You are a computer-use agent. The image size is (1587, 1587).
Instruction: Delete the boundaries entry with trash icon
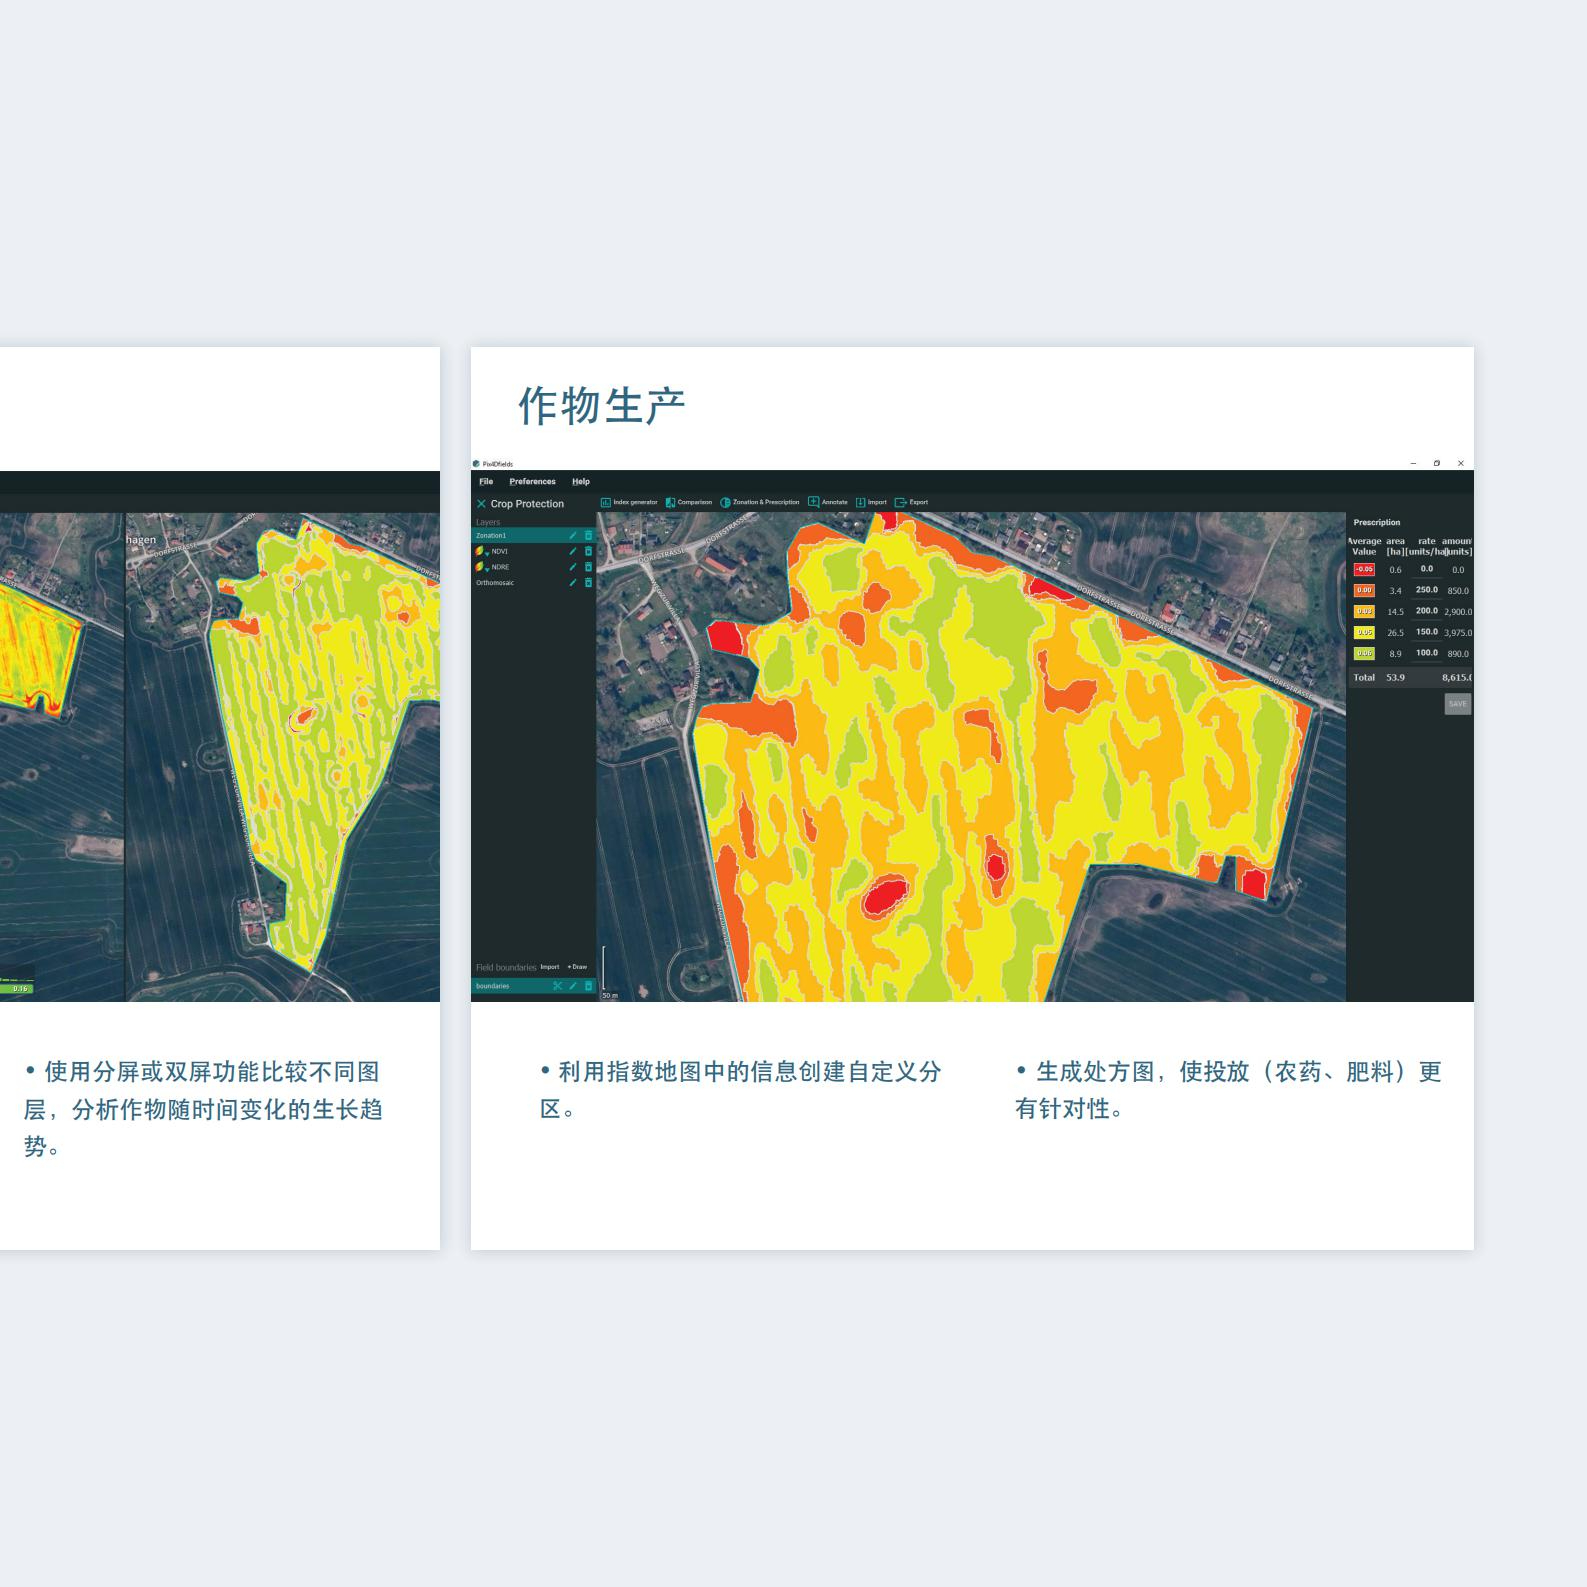coord(588,986)
